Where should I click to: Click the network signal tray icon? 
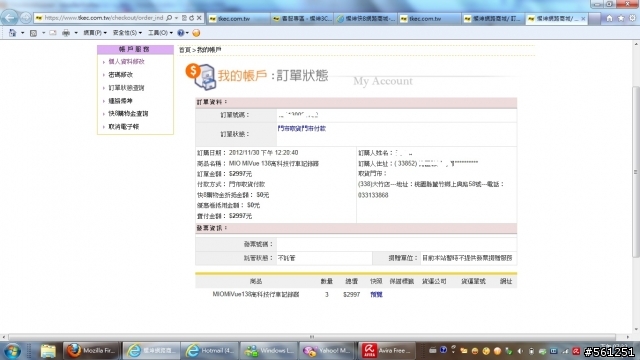coord(565,351)
